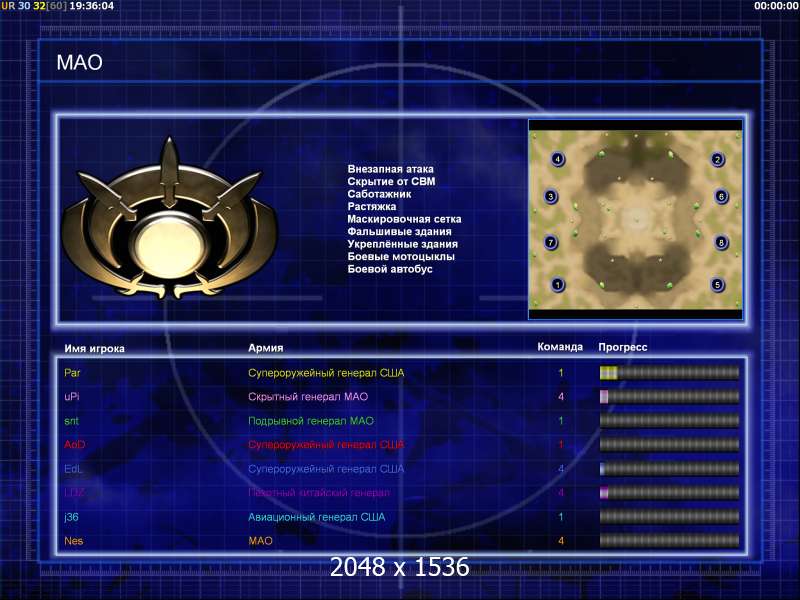Viewport: 800px width, 600px height.
Task: Click team number for uPi
Action: tap(561, 396)
